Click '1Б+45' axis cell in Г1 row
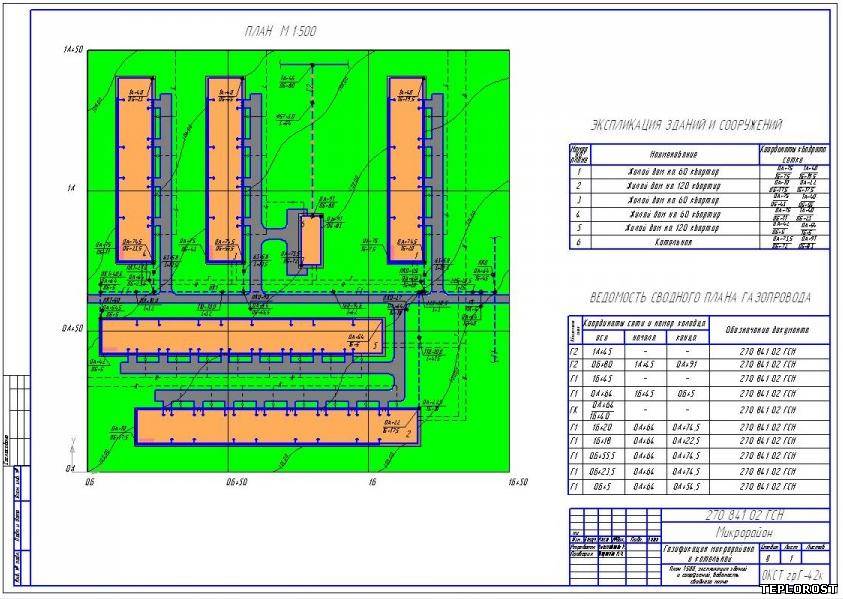Screen dimensions: 843x599 (602, 379)
